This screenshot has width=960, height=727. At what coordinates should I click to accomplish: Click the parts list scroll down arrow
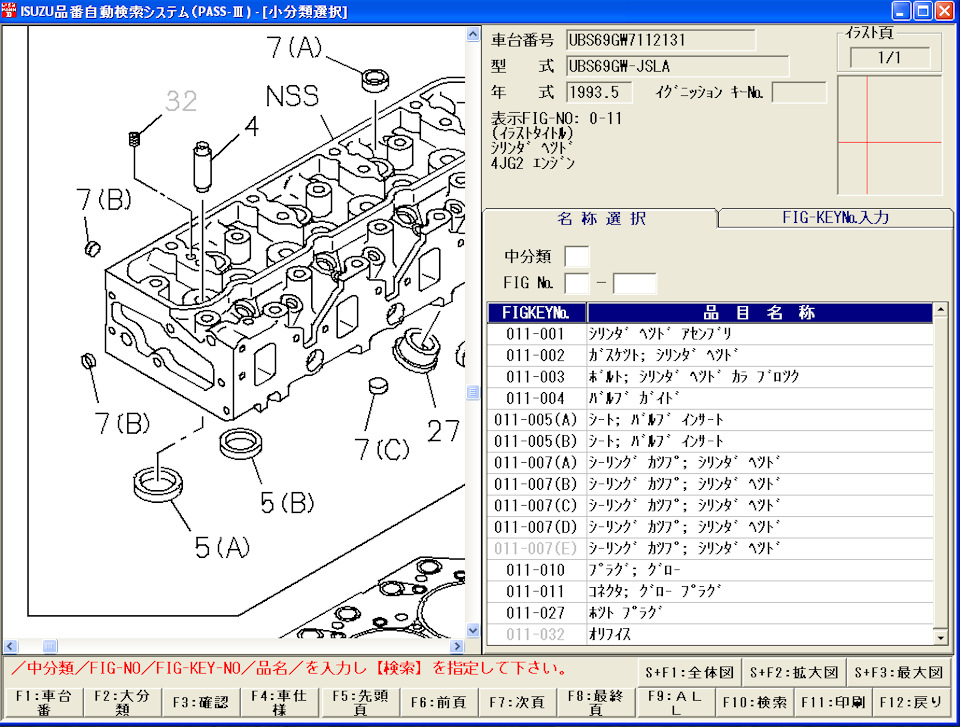click(x=941, y=638)
